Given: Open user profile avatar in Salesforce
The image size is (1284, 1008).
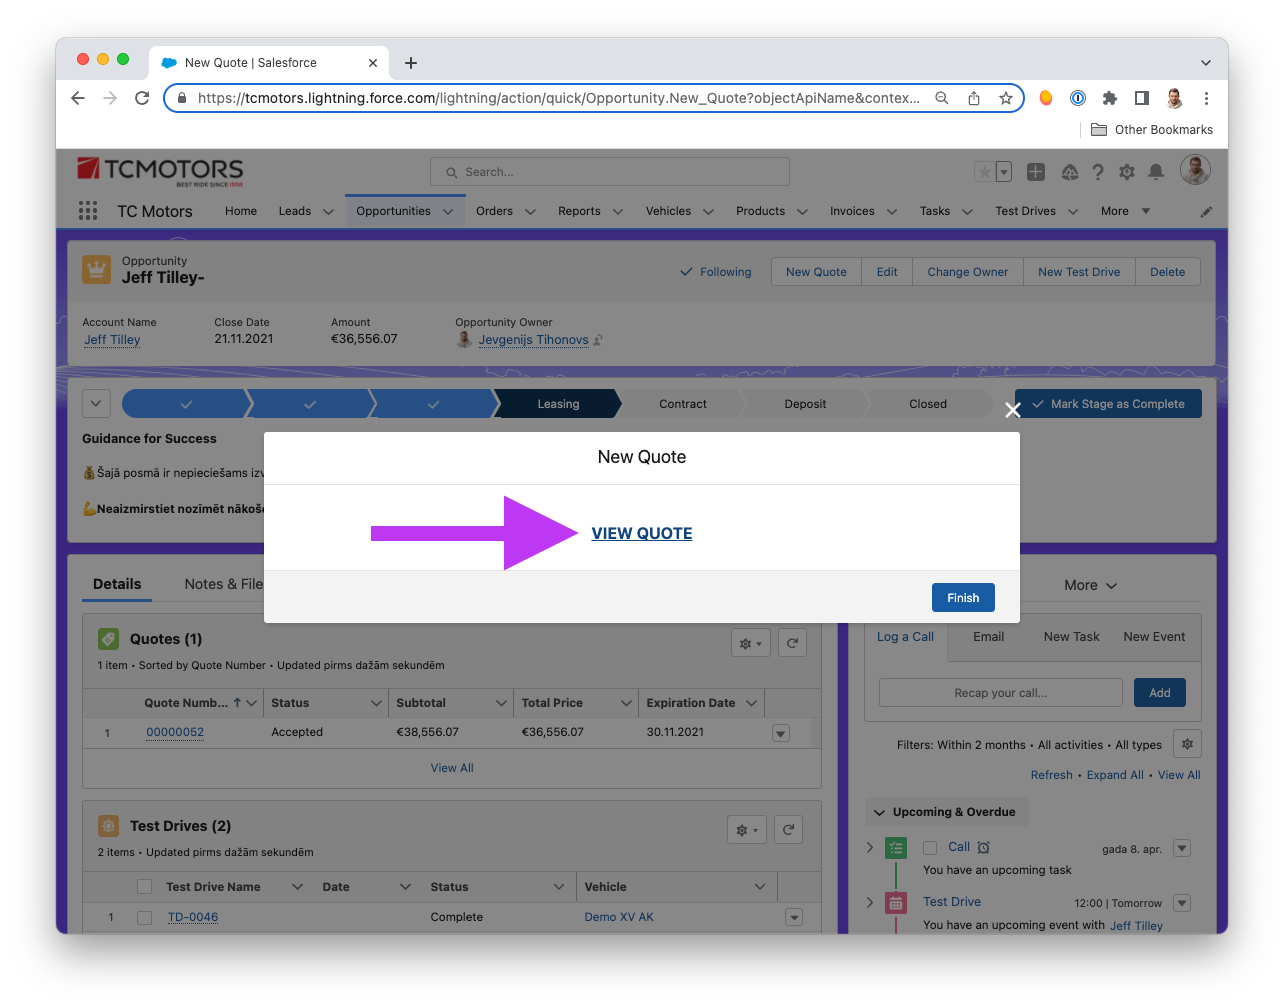Looking at the screenshot, I should pos(1195,170).
